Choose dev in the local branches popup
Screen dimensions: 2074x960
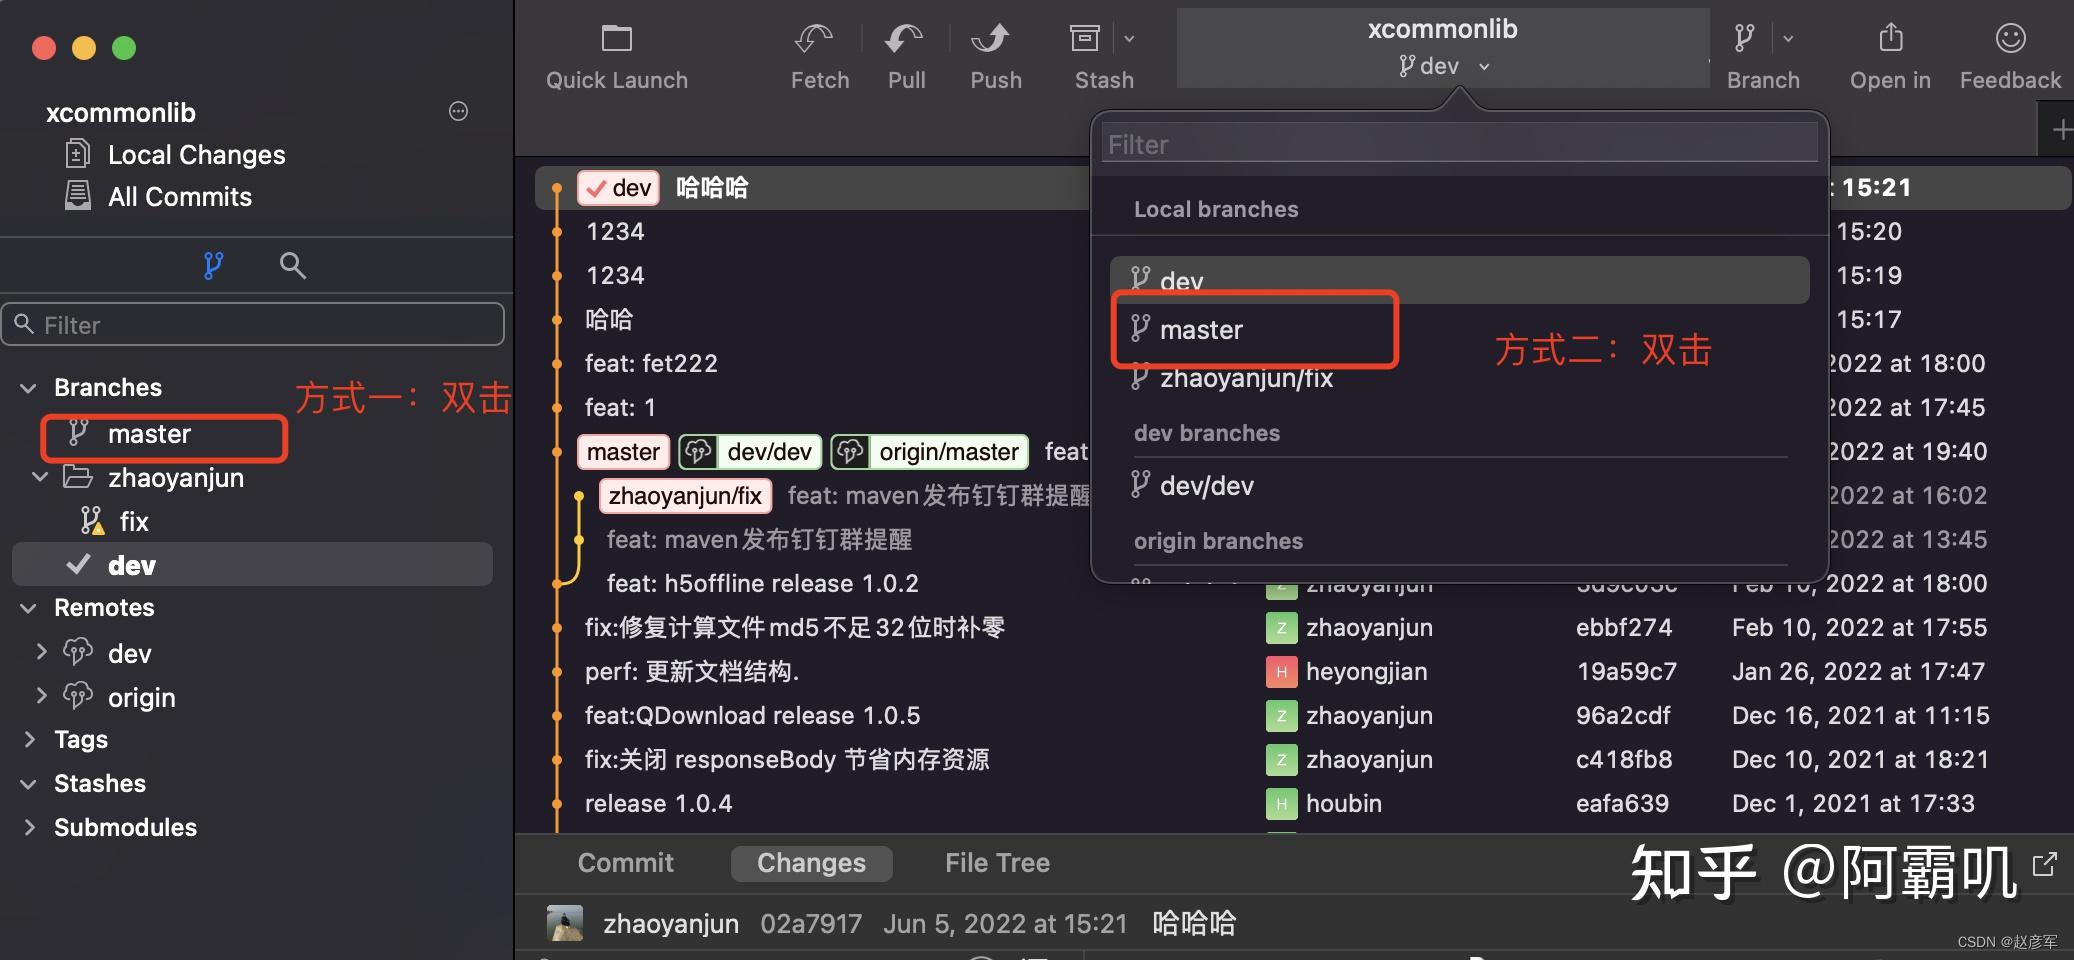click(x=1459, y=280)
